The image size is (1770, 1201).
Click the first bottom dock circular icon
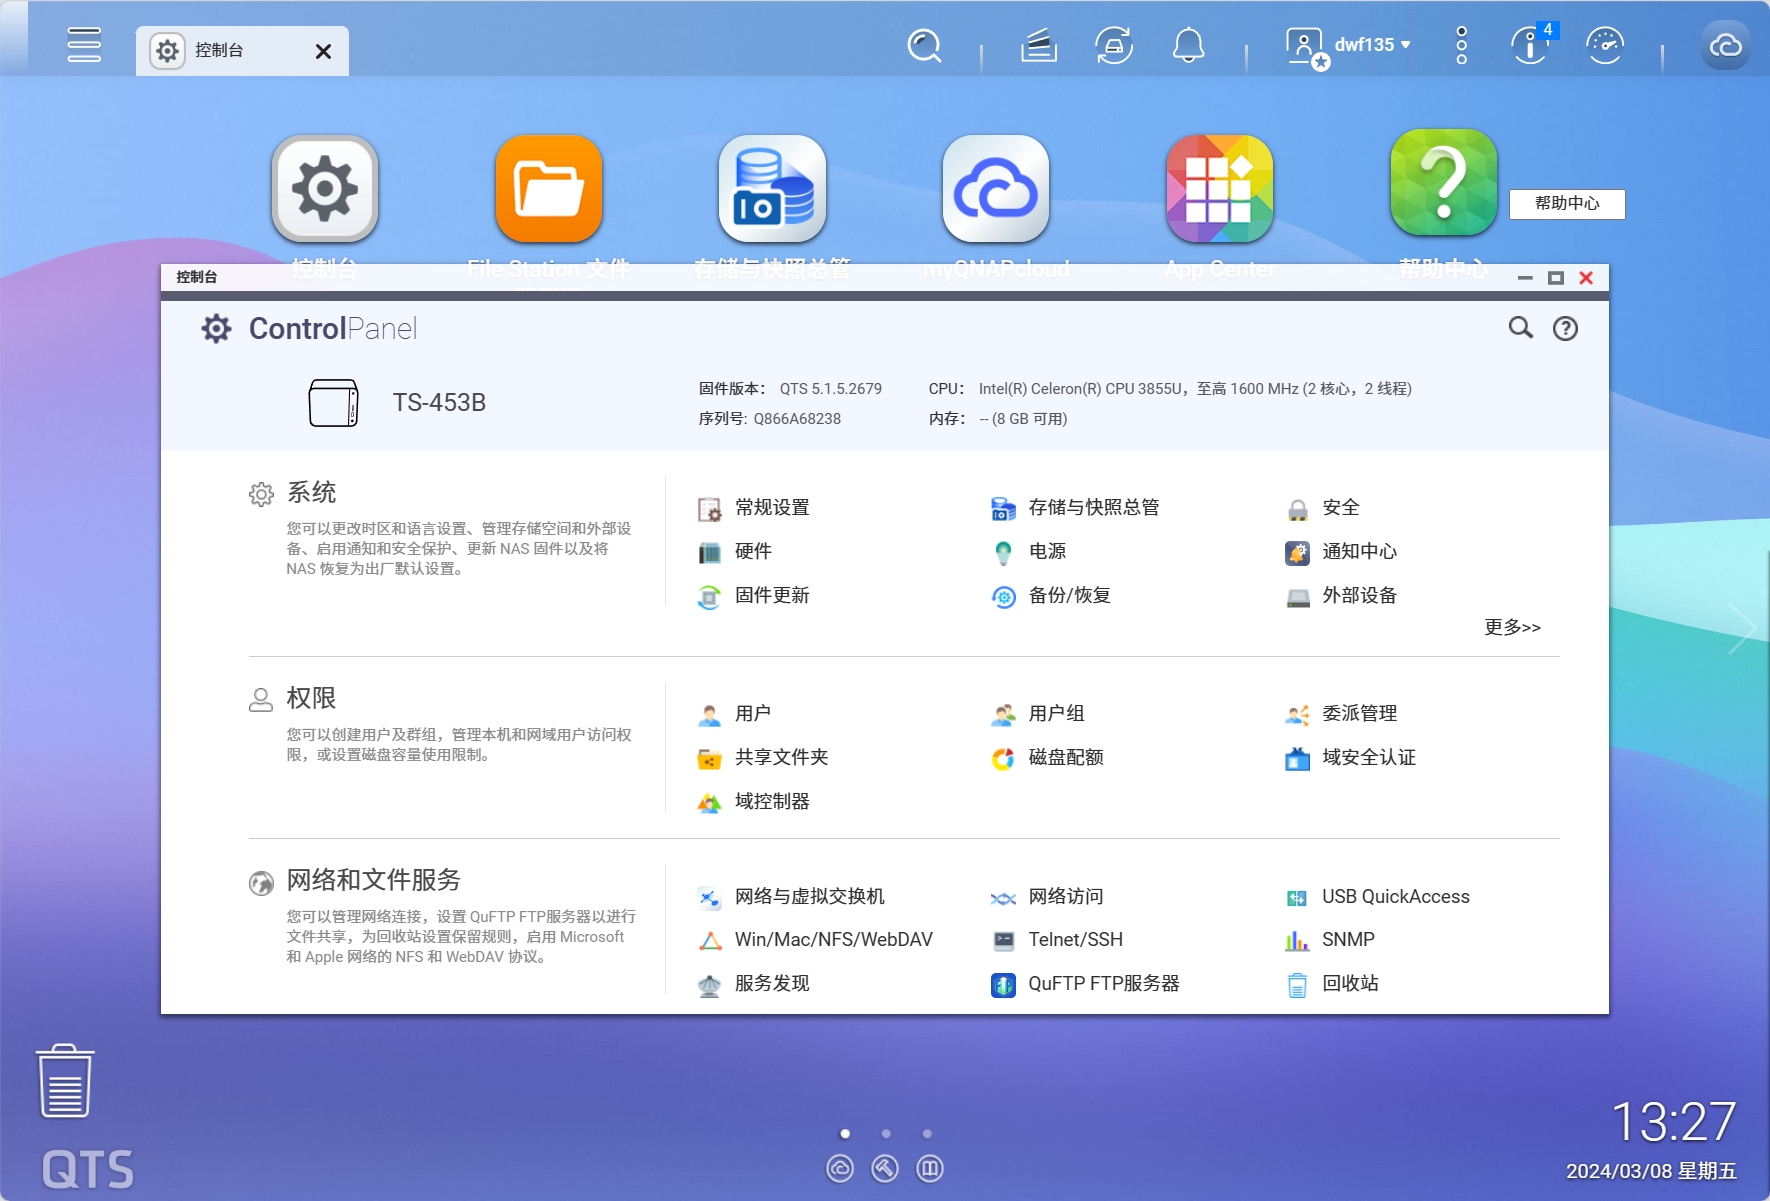click(x=840, y=1168)
